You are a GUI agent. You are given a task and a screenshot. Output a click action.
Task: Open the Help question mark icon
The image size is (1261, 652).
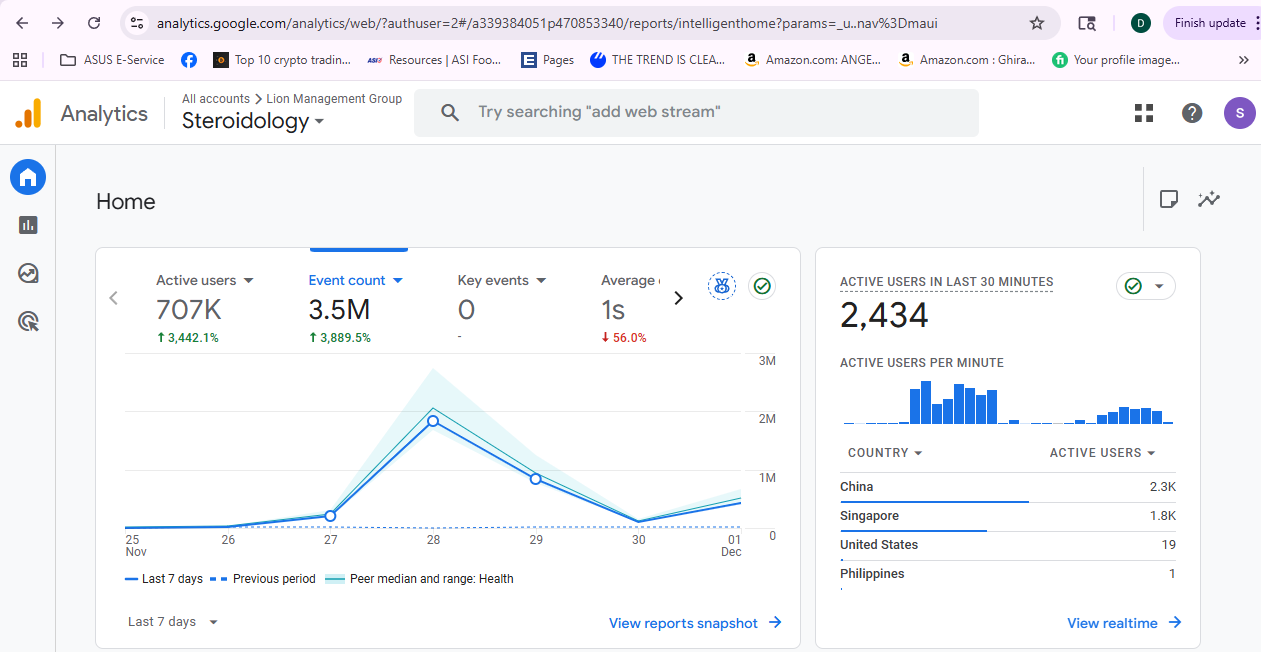[1192, 113]
